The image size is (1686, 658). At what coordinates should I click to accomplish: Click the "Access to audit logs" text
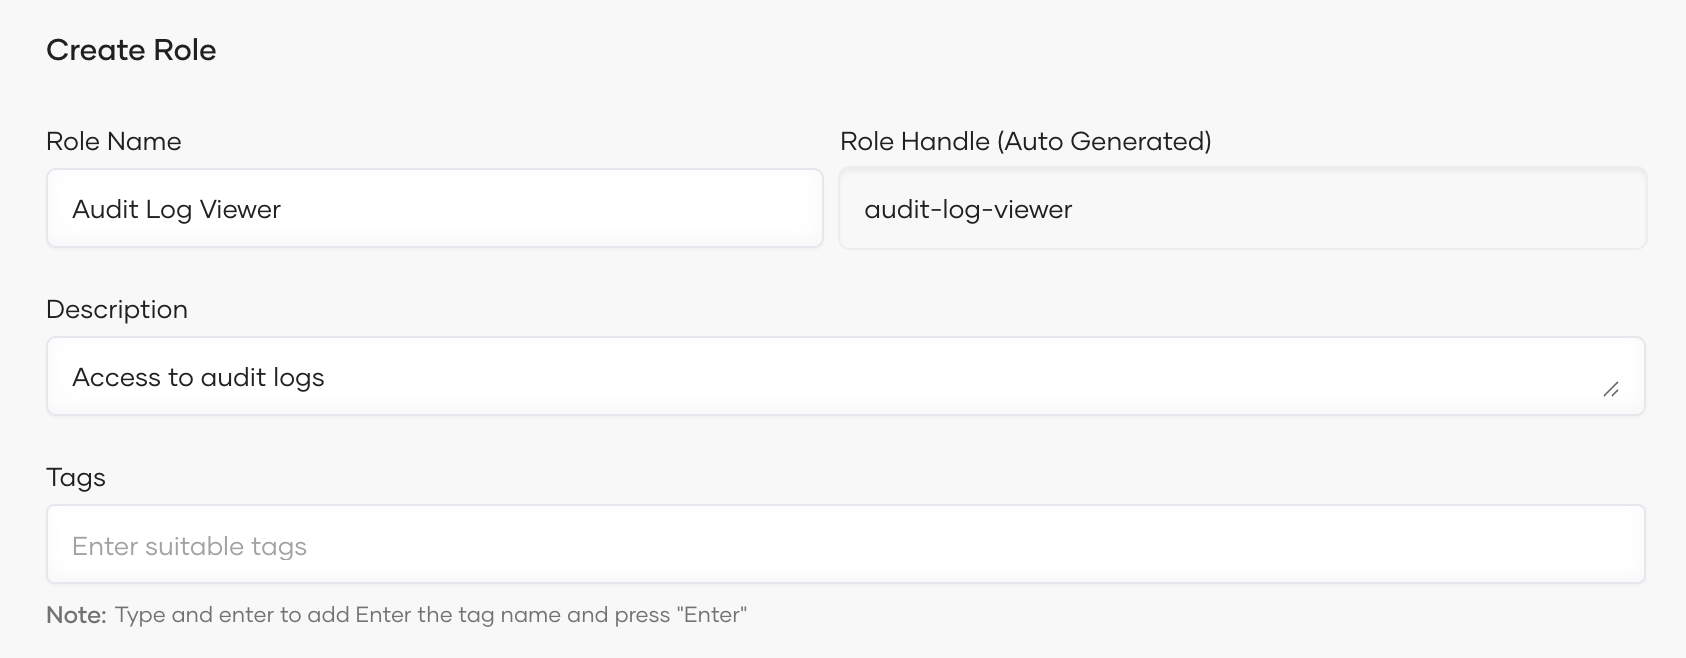[x=198, y=377]
